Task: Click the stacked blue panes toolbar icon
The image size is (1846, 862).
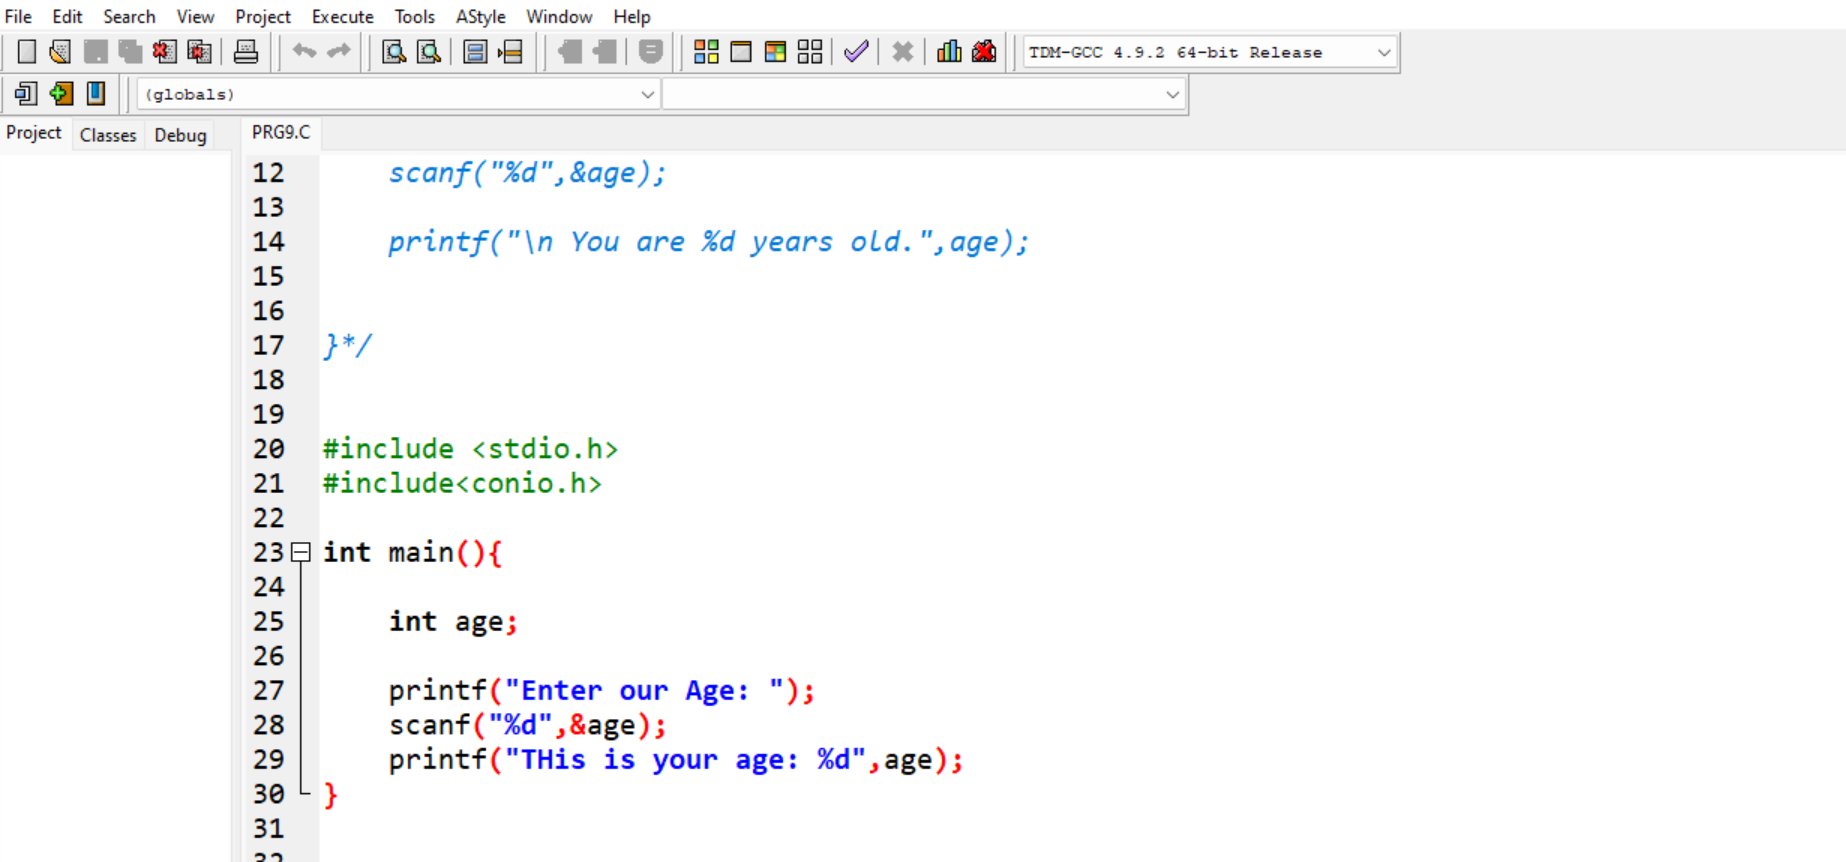Action: [x=476, y=52]
